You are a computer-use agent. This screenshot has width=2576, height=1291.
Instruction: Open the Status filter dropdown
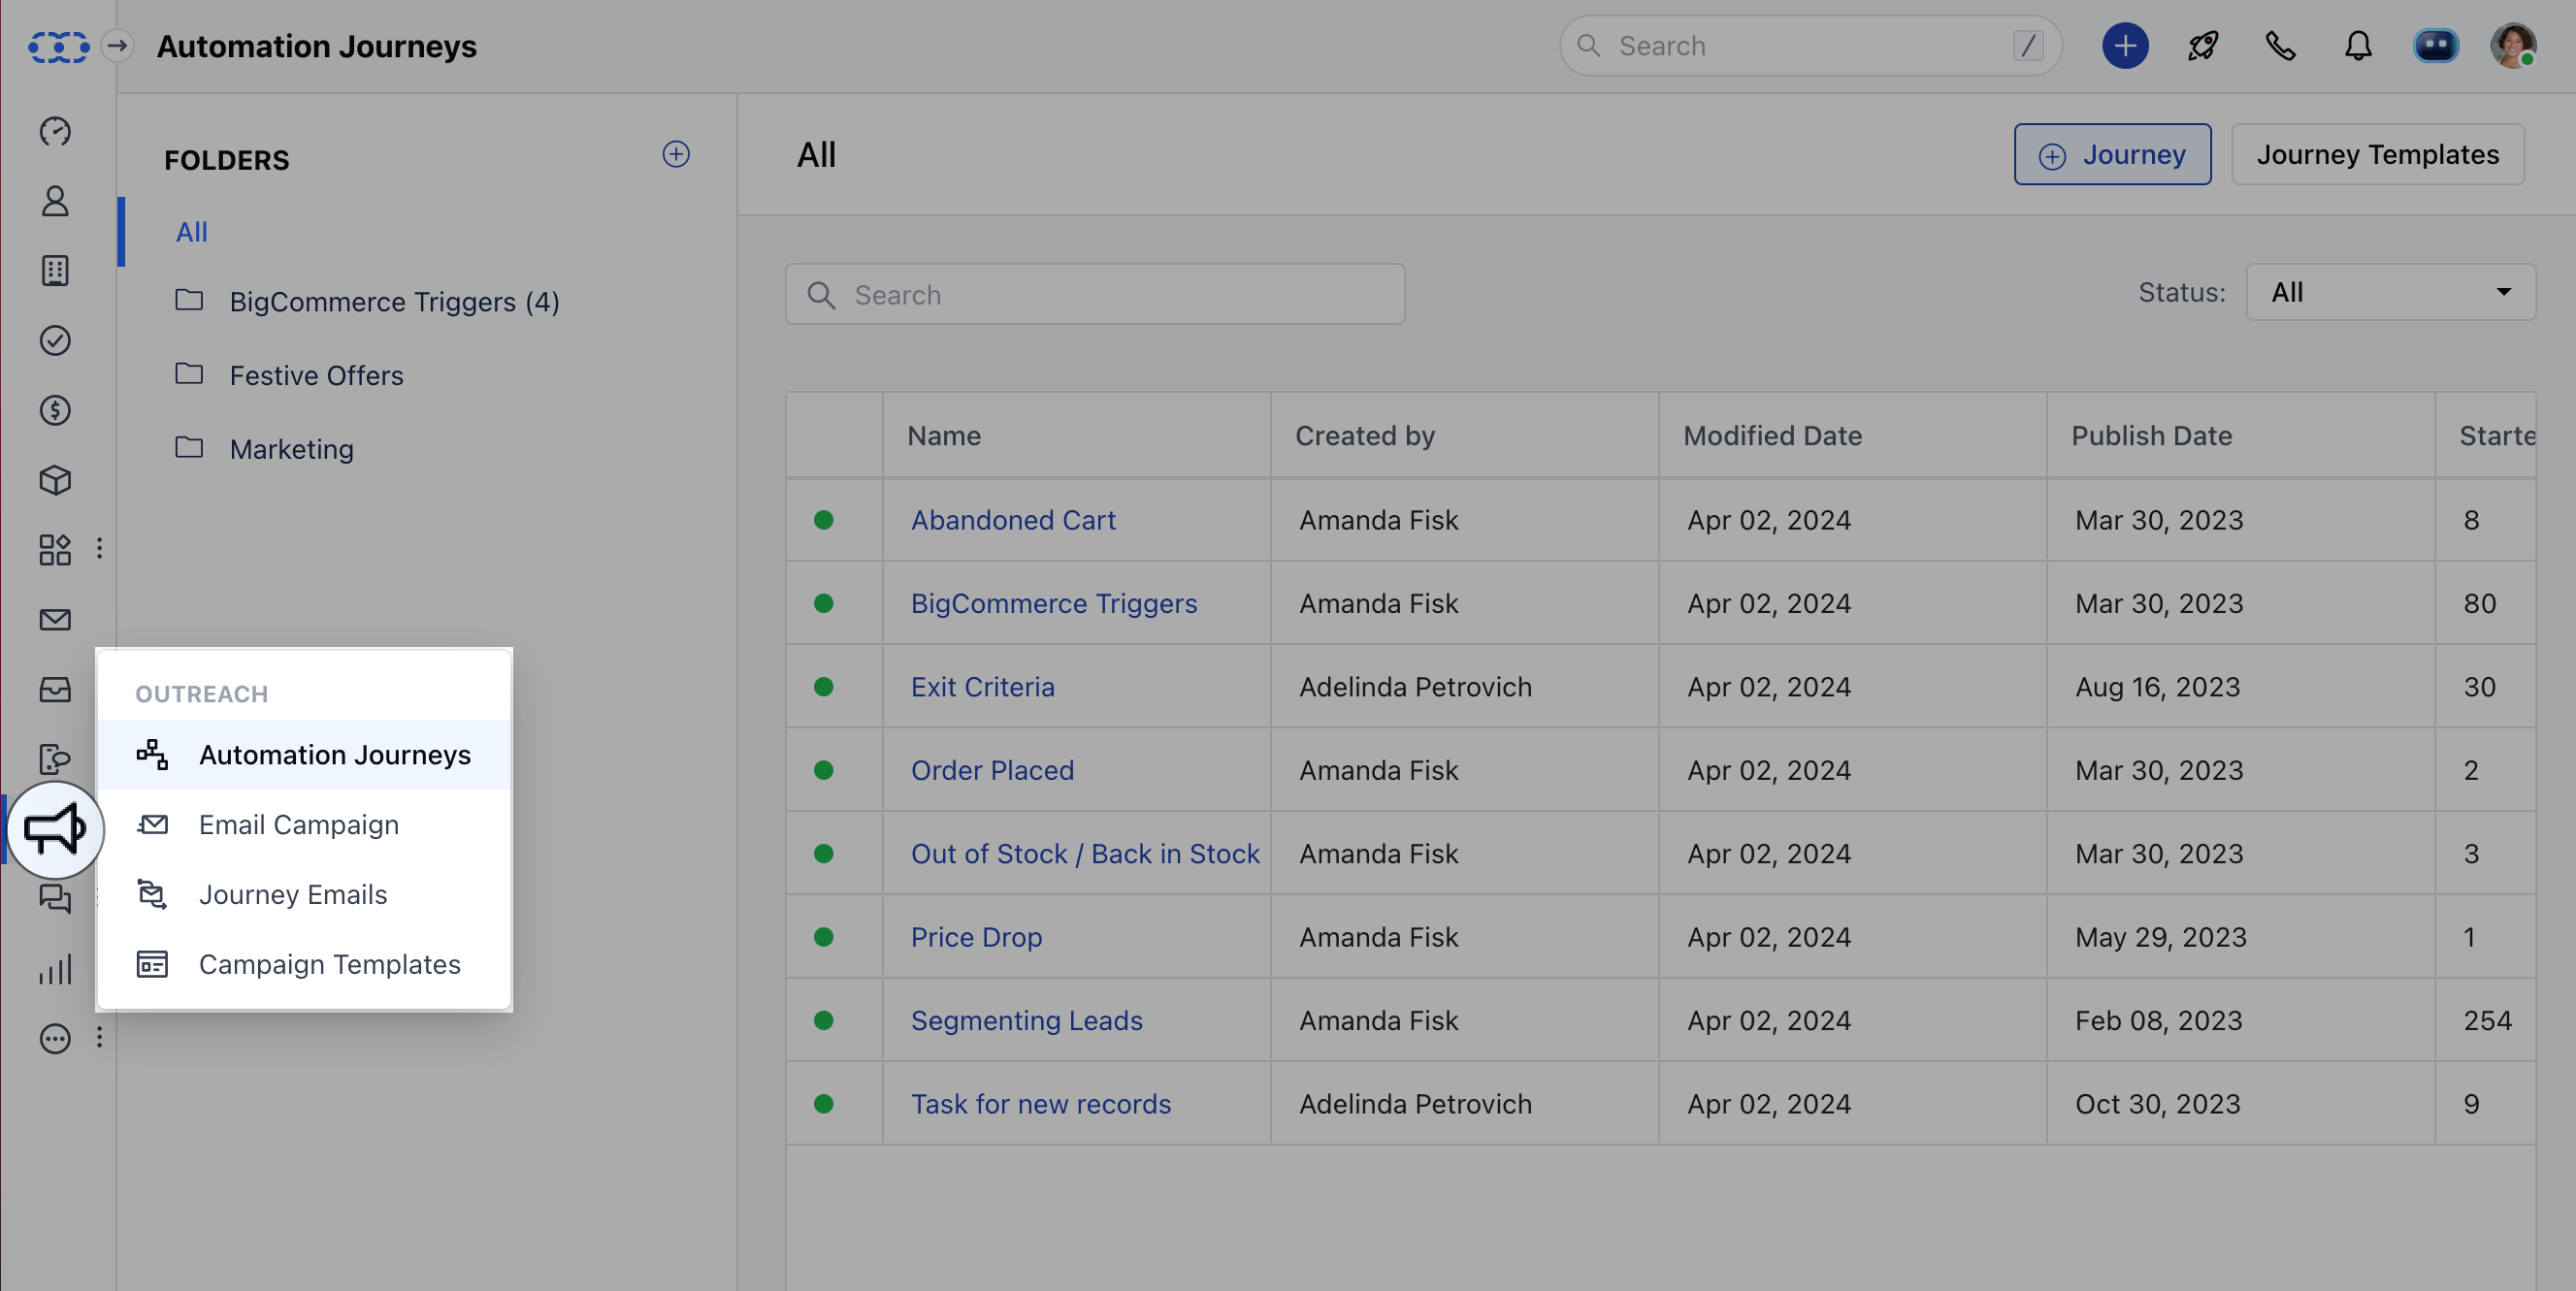(2390, 292)
